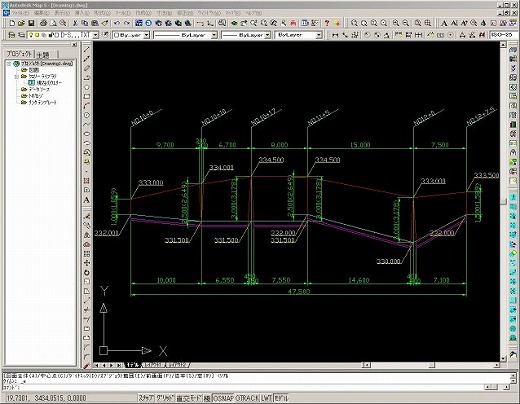Image resolution: width=520 pixels, height=404 pixels.
Task: Select the Line draw tool
Action: [87, 50]
